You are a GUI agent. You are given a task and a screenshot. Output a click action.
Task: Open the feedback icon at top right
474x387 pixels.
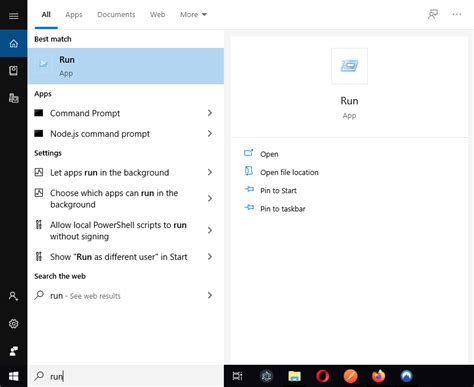click(x=433, y=14)
